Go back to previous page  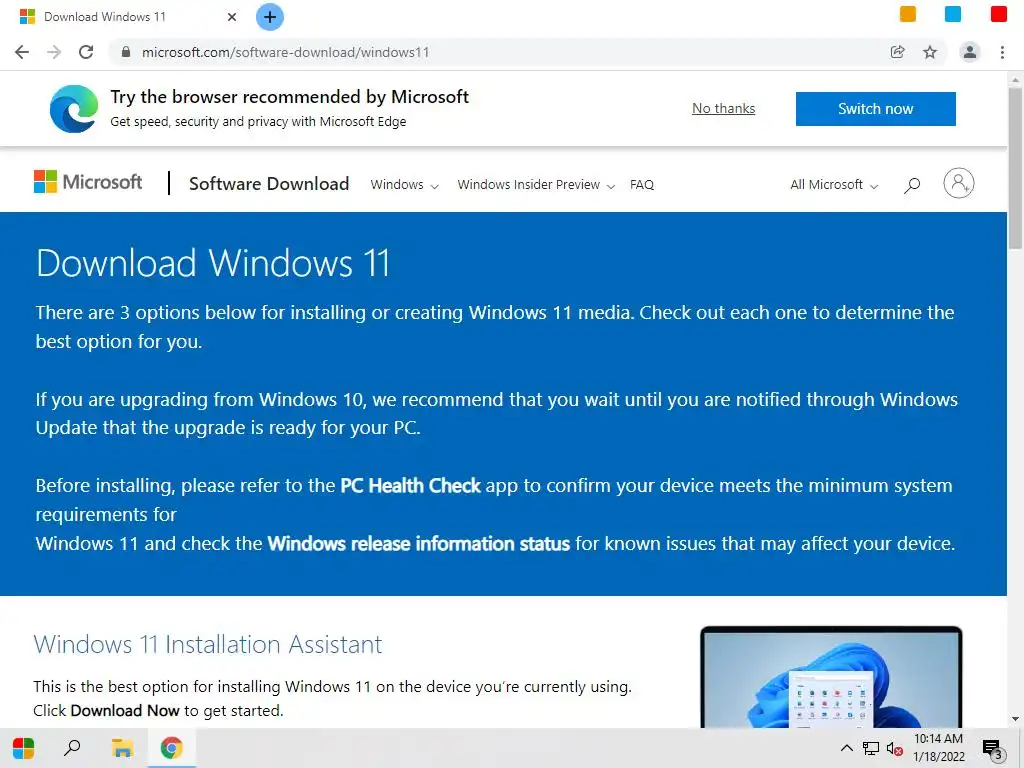click(22, 52)
